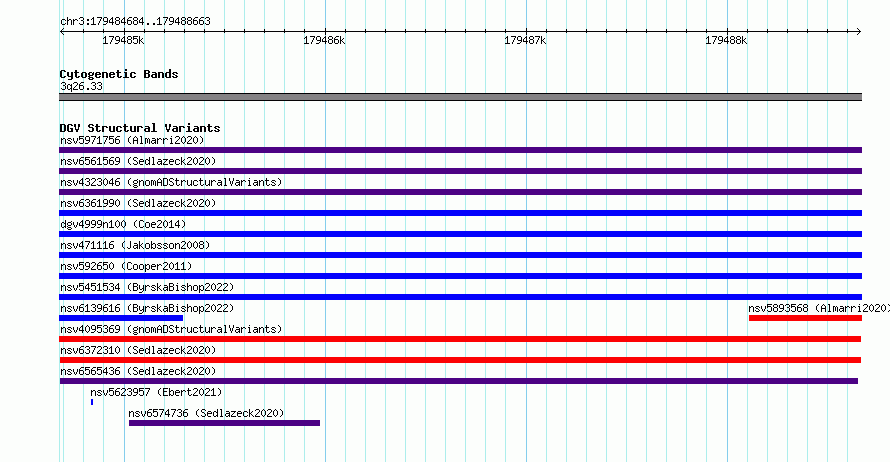Click nsv592650 (Cooper2011) label

click(x=126, y=266)
